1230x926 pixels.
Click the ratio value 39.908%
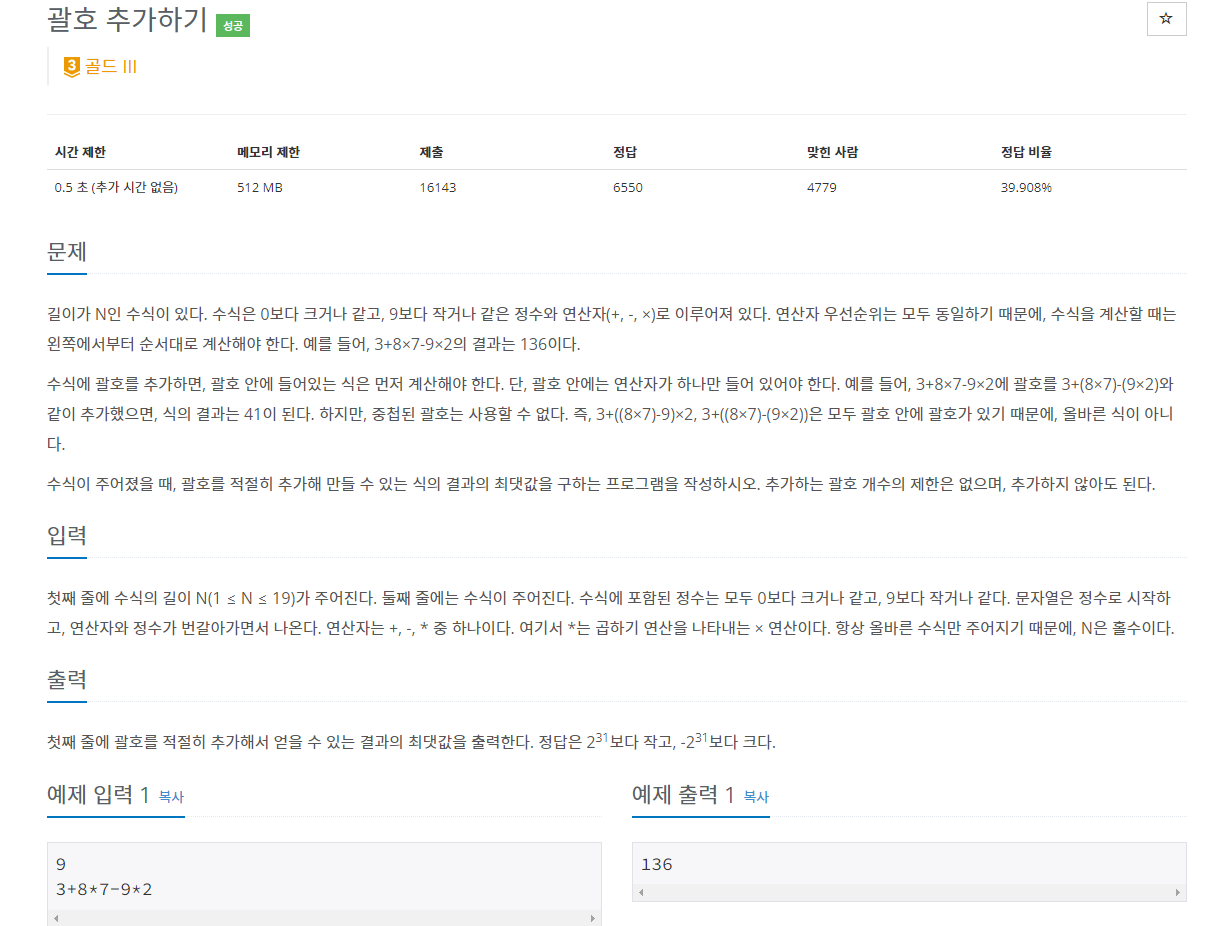pyautogui.click(x=1026, y=187)
